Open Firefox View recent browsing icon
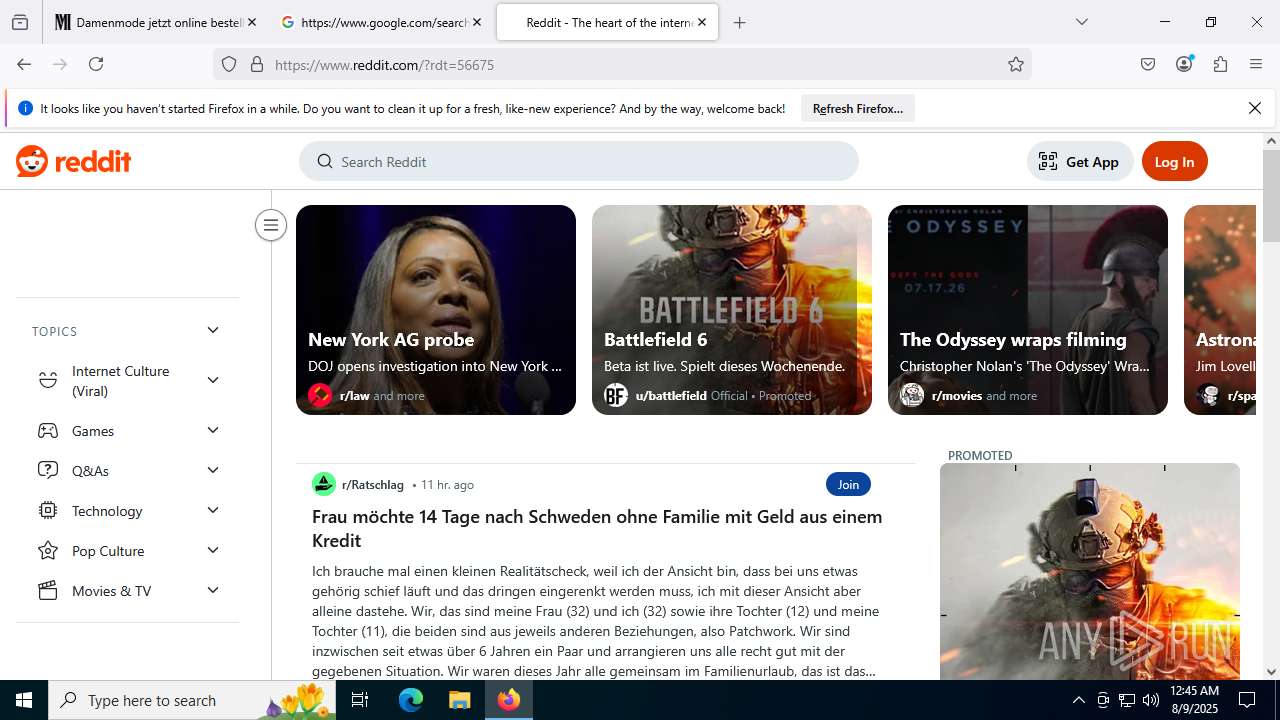The width and height of the screenshot is (1280, 720). tap(20, 22)
